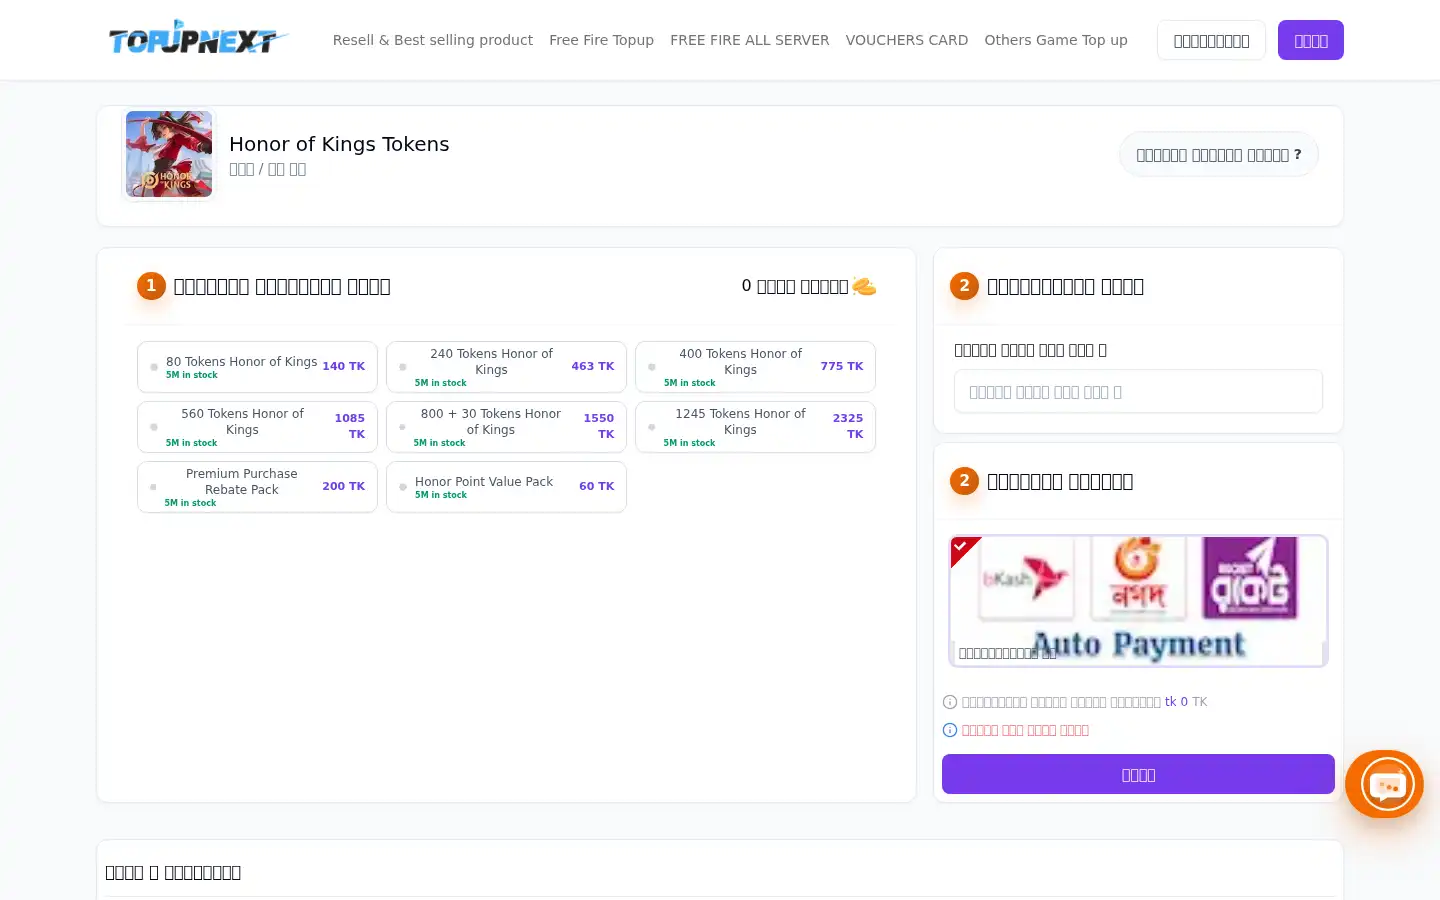Select 240 Tokens Honor of Kings option
The width and height of the screenshot is (1440, 900).
click(506, 367)
